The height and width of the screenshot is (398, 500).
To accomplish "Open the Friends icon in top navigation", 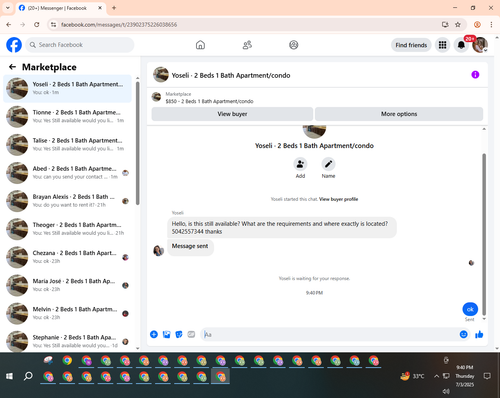I will pyautogui.click(x=247, y=45).
